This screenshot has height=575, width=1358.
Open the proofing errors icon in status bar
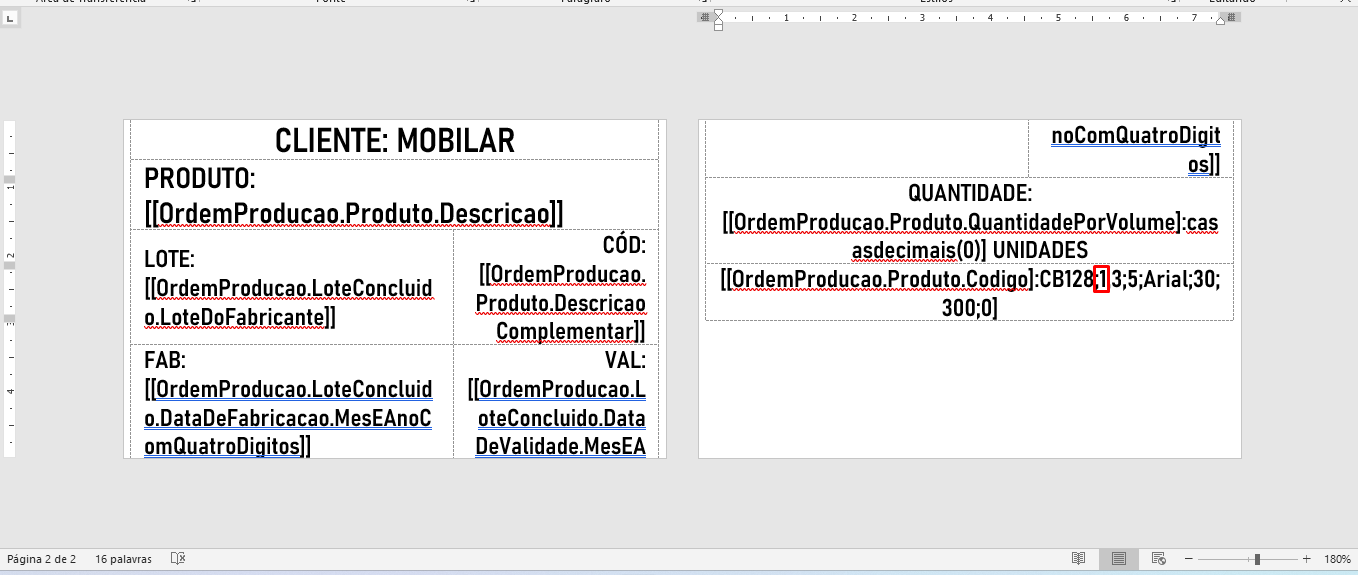point(178,559)
